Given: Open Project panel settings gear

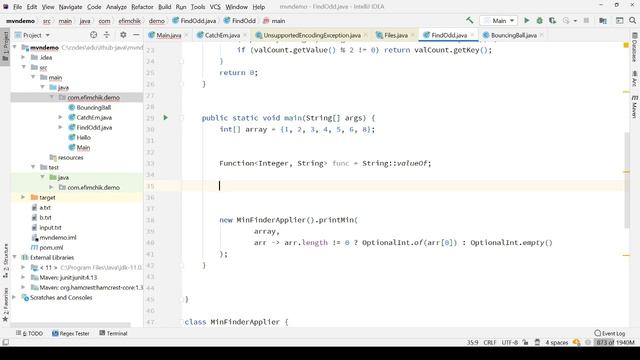Looking at the screenshot, I should pyautogui.click(x=123, y=35).
